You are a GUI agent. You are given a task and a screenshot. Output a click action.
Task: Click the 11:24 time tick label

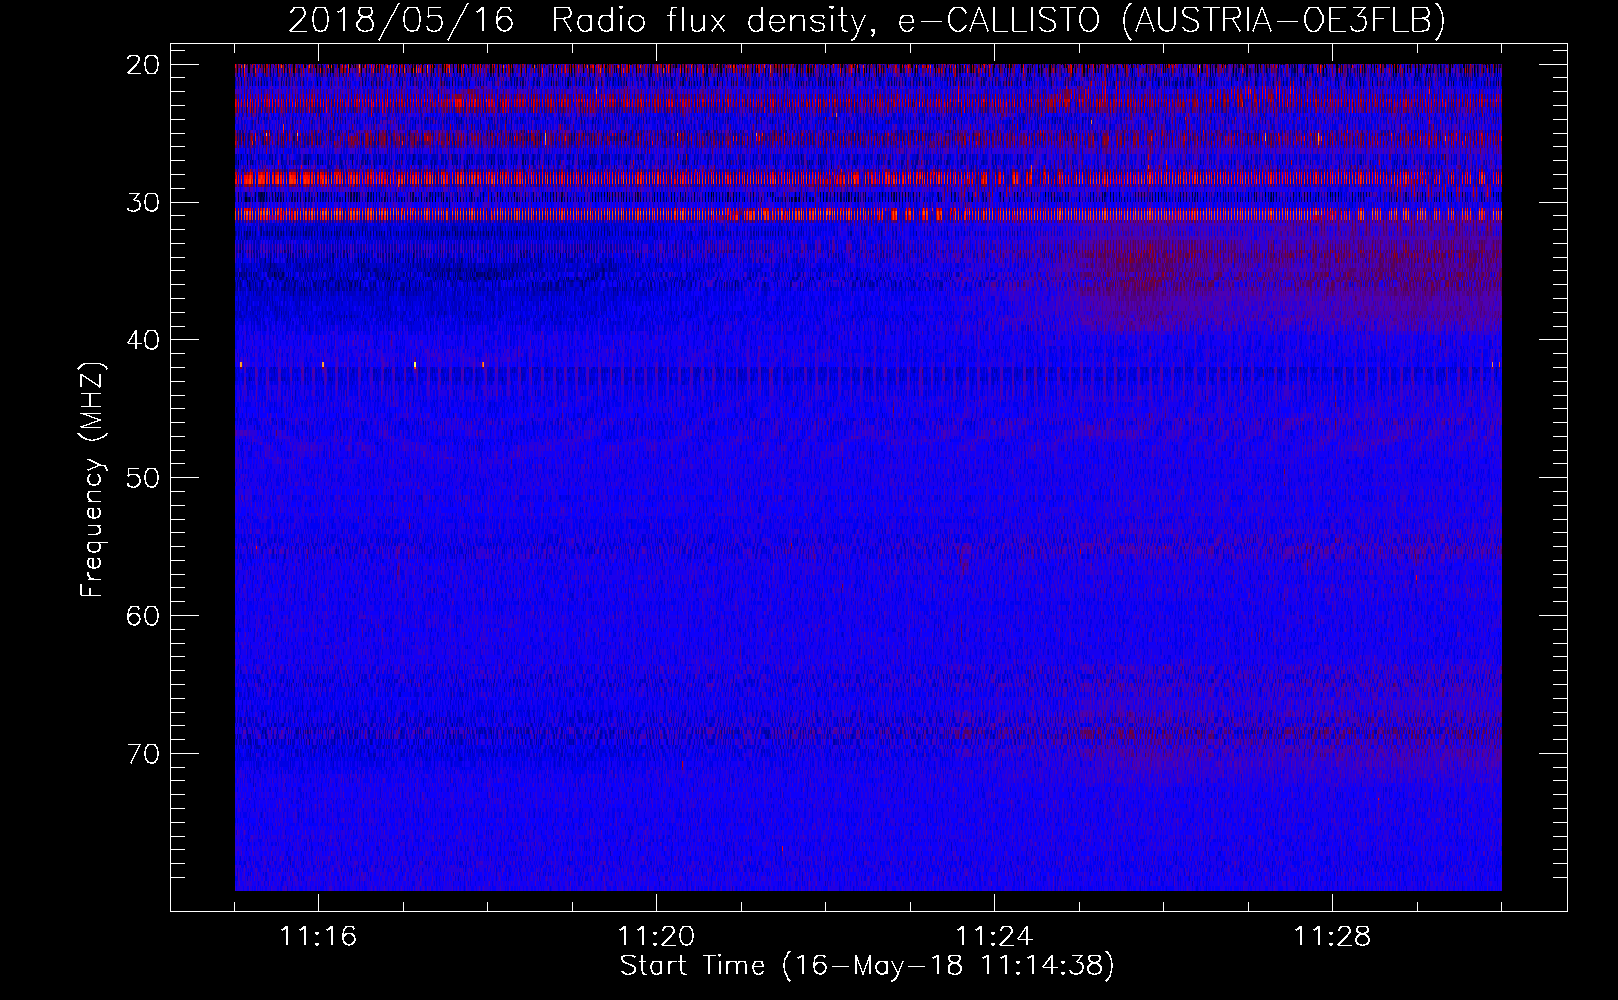coord(995,937)
